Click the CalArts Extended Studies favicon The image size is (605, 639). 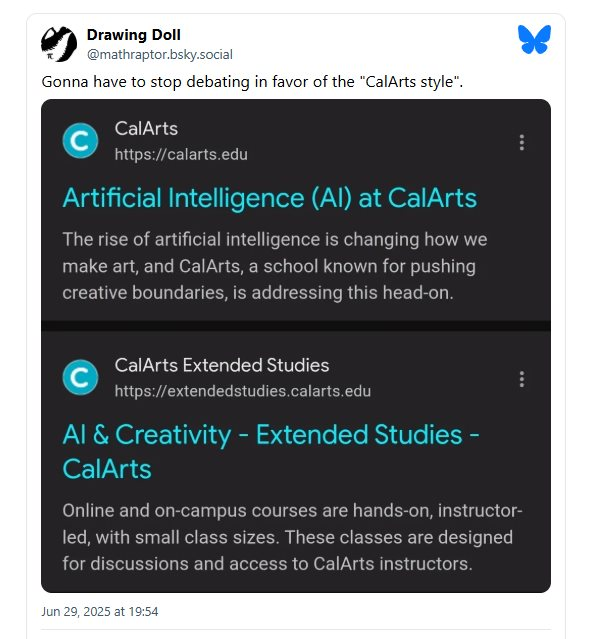click(80, 377)
